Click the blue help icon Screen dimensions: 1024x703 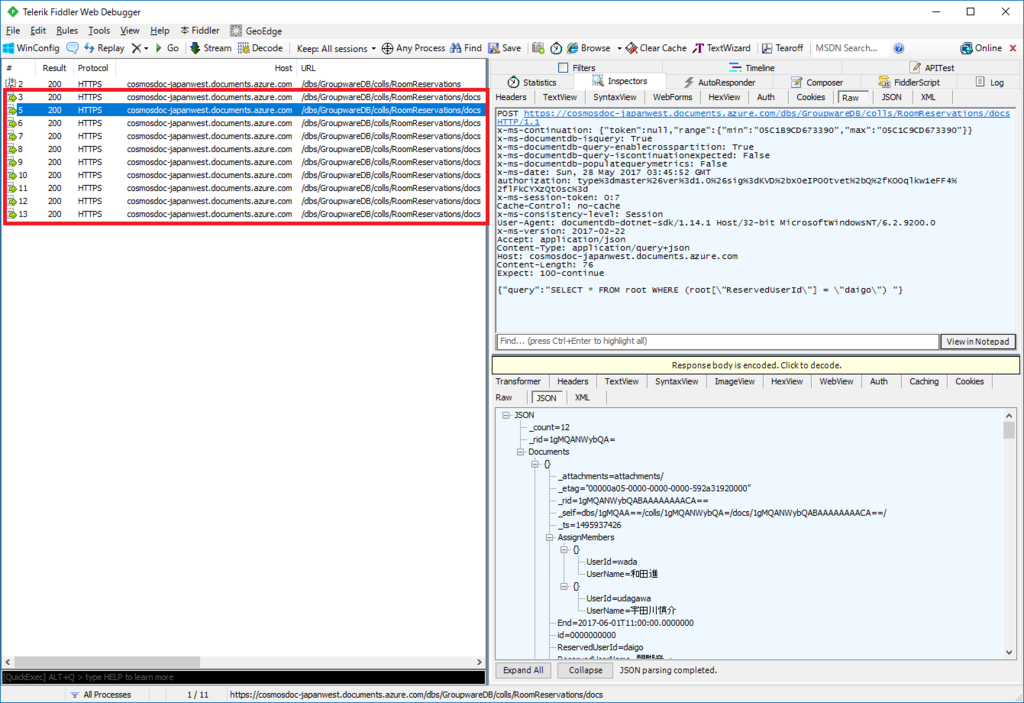coord(899,48)
